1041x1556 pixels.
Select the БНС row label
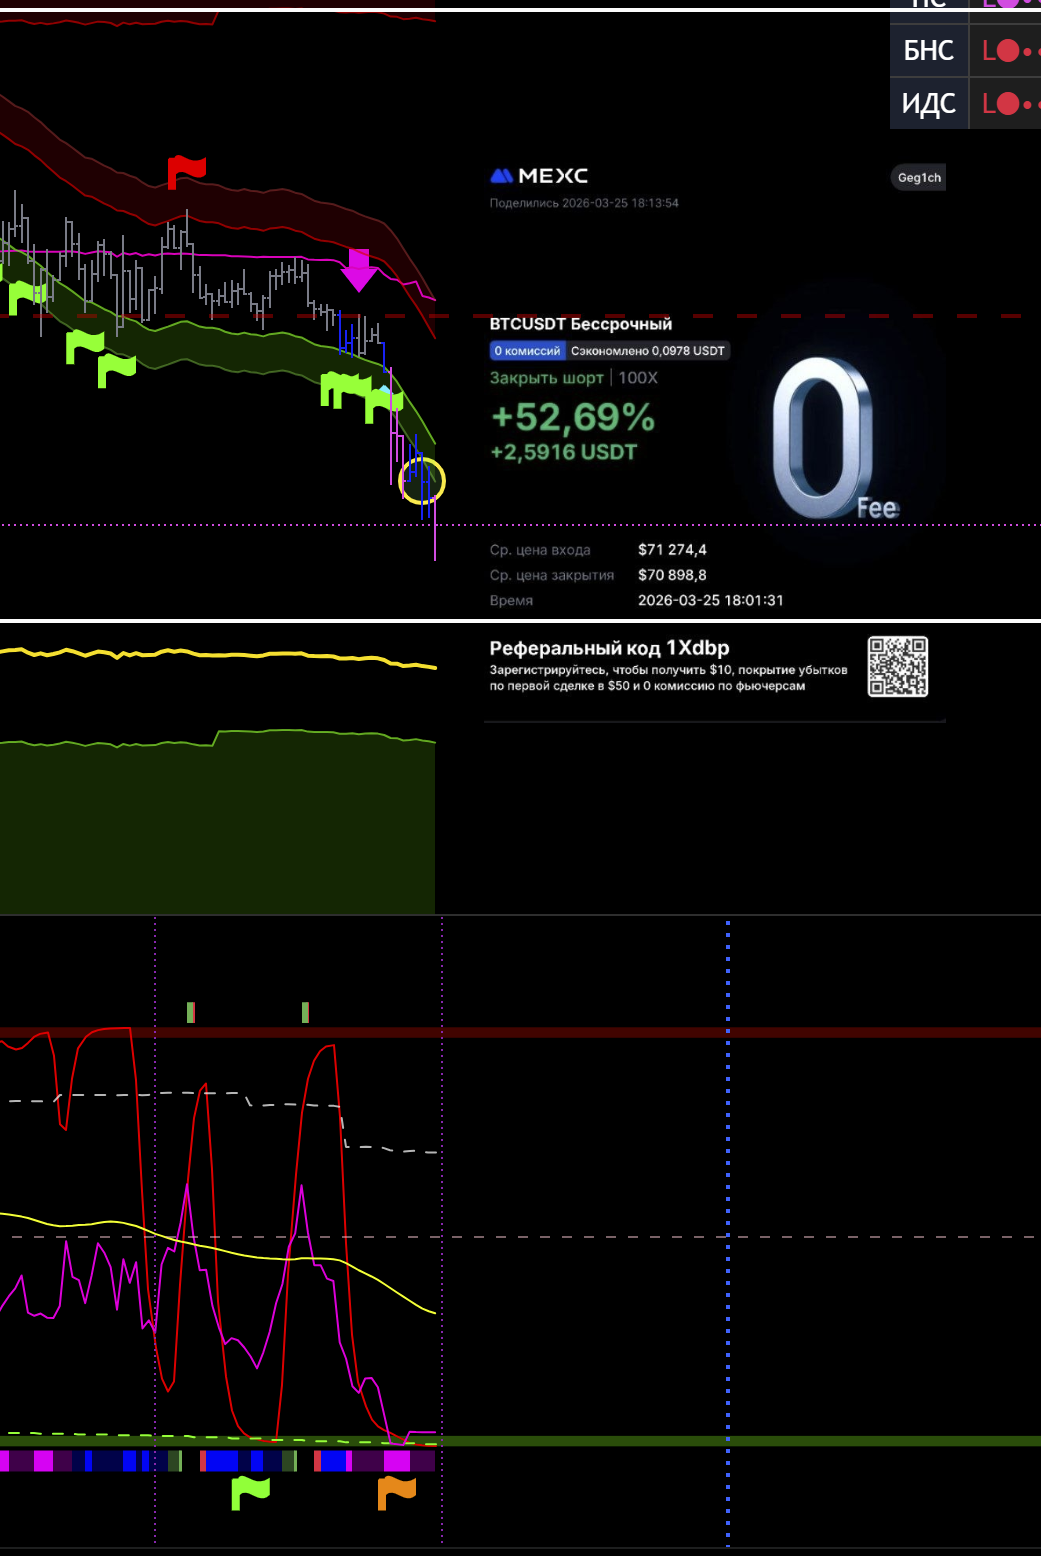click(928, 51)
